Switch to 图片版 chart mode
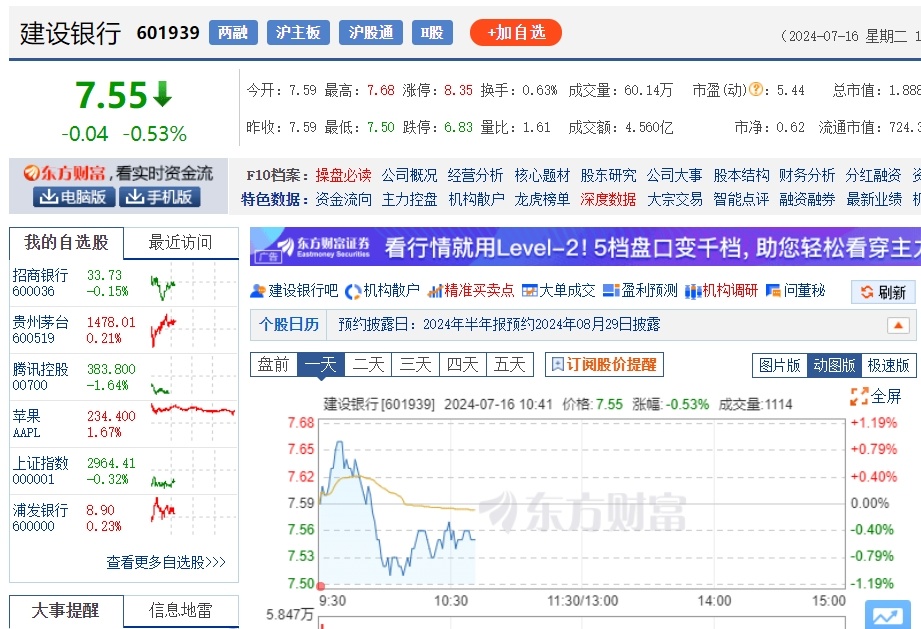Screen dimensions: 921x629 pos(779,365)
